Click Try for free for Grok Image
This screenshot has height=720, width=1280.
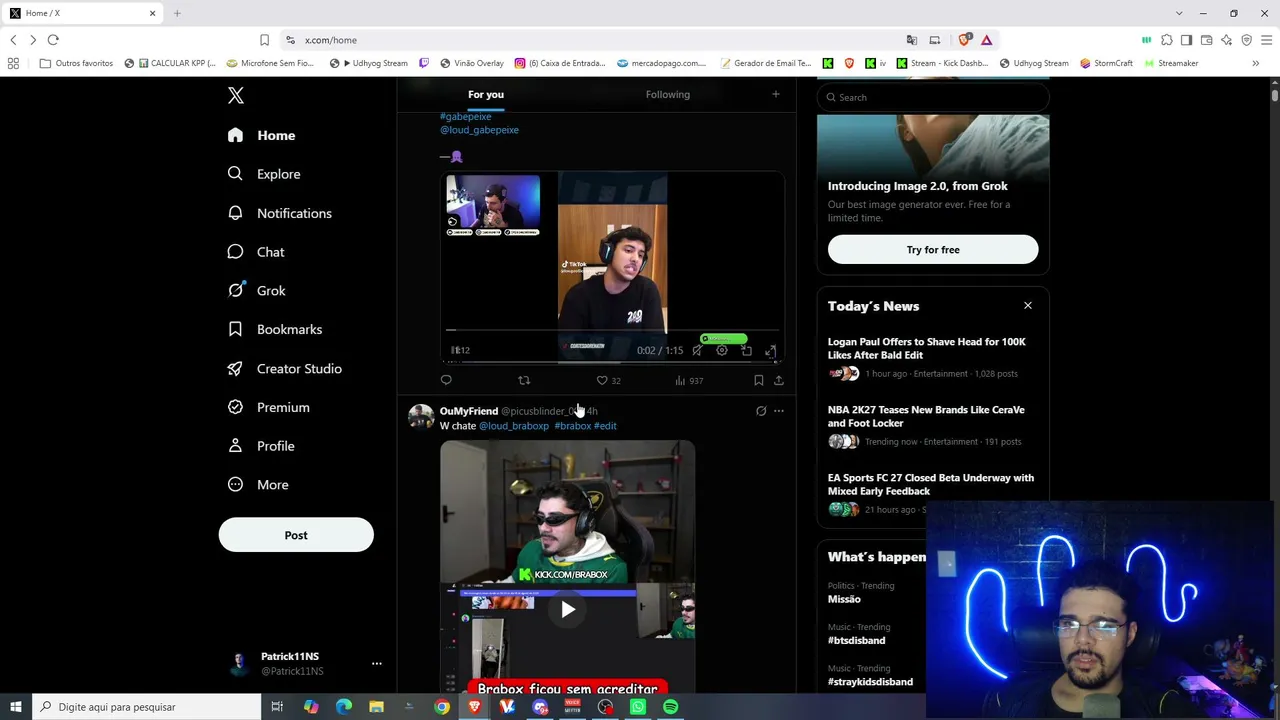933,249
